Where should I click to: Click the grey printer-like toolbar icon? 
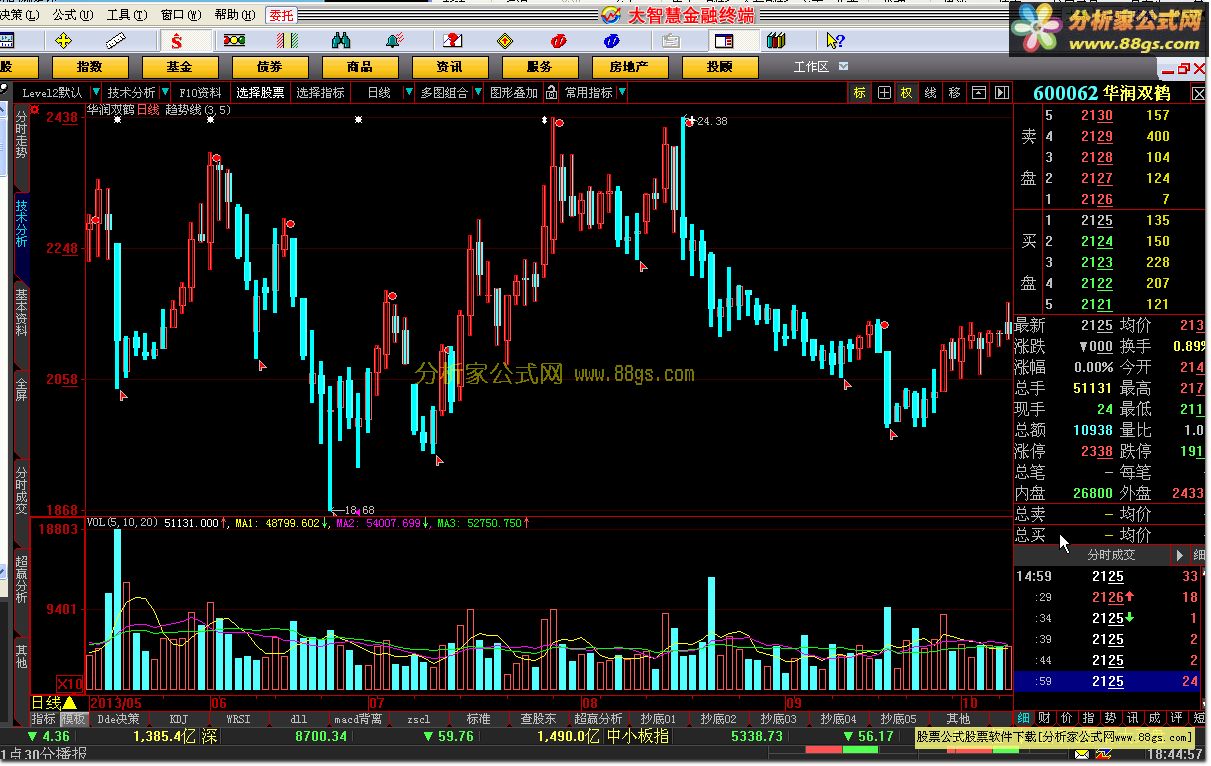(x=670, y=41)
